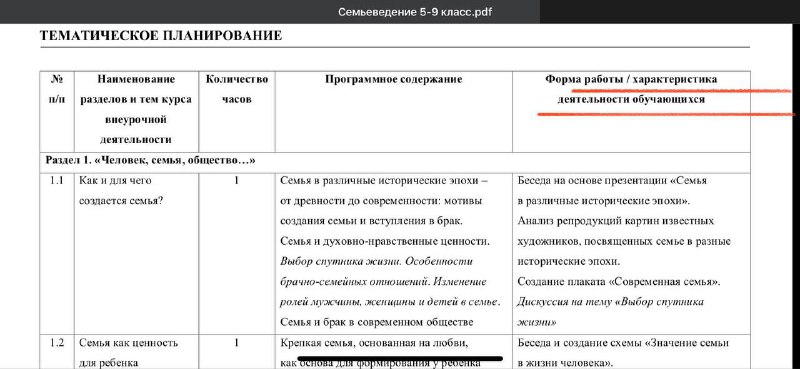This screenshot has height=369, width=800.
Task: Click the header 'Форма работы / характеристика'
Action: coord(631,79)
